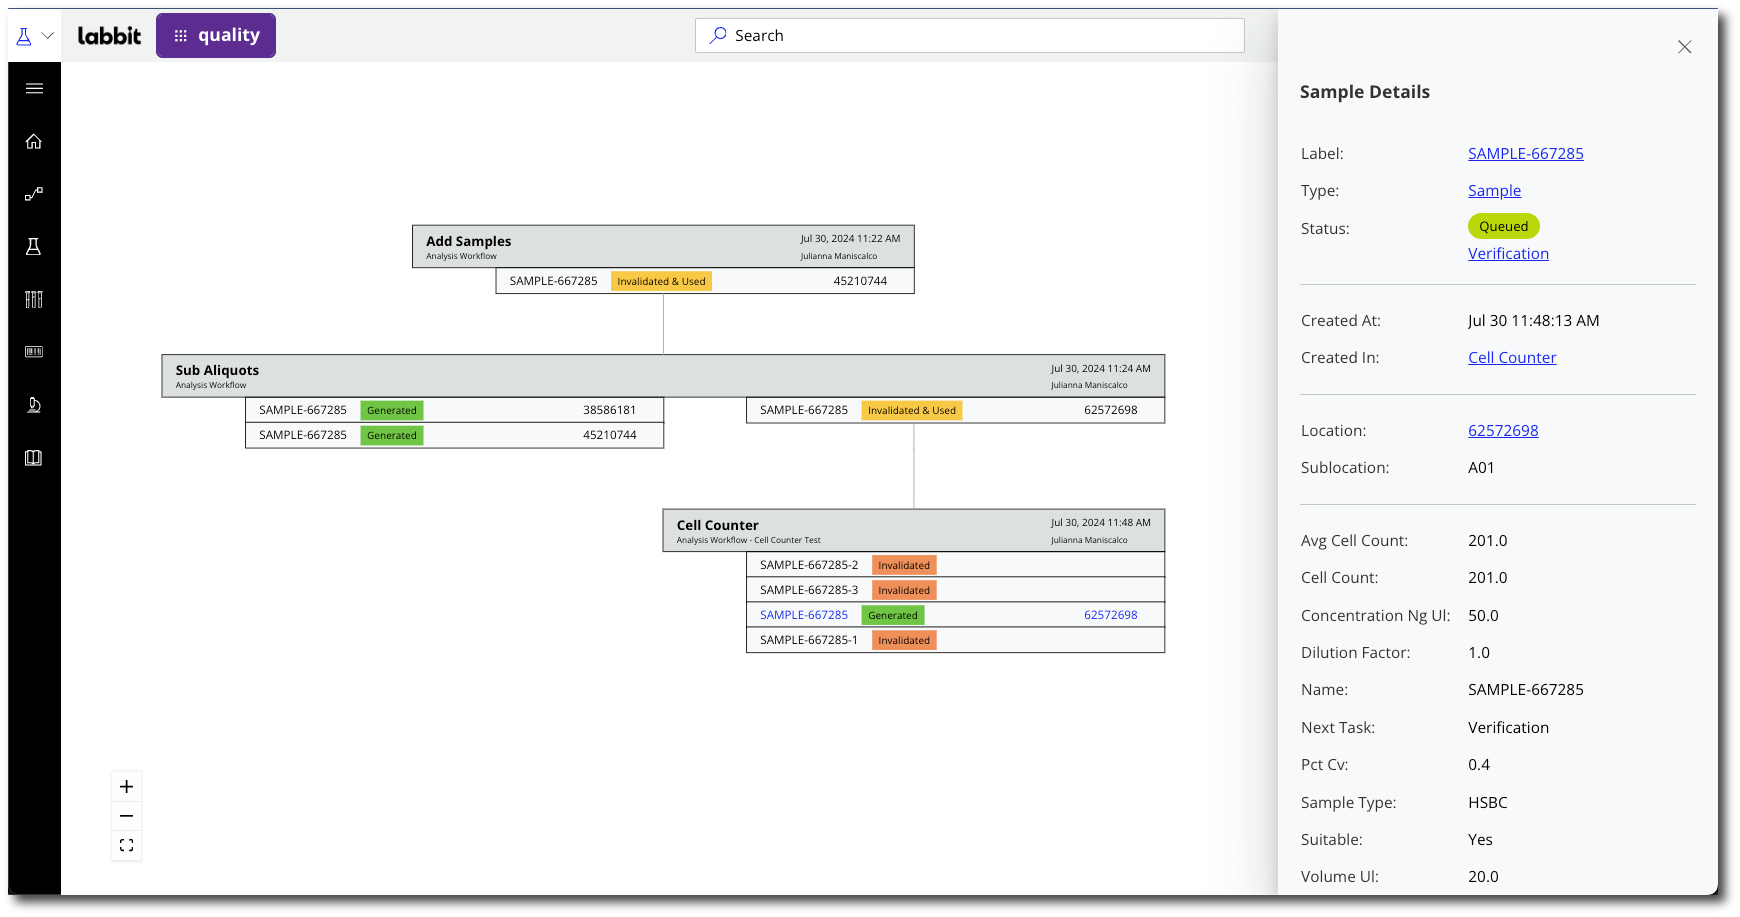The height and width of the screenshot is (917, 1740).
Task: Open the flask sidebar icon
Action: coord(34,247)
